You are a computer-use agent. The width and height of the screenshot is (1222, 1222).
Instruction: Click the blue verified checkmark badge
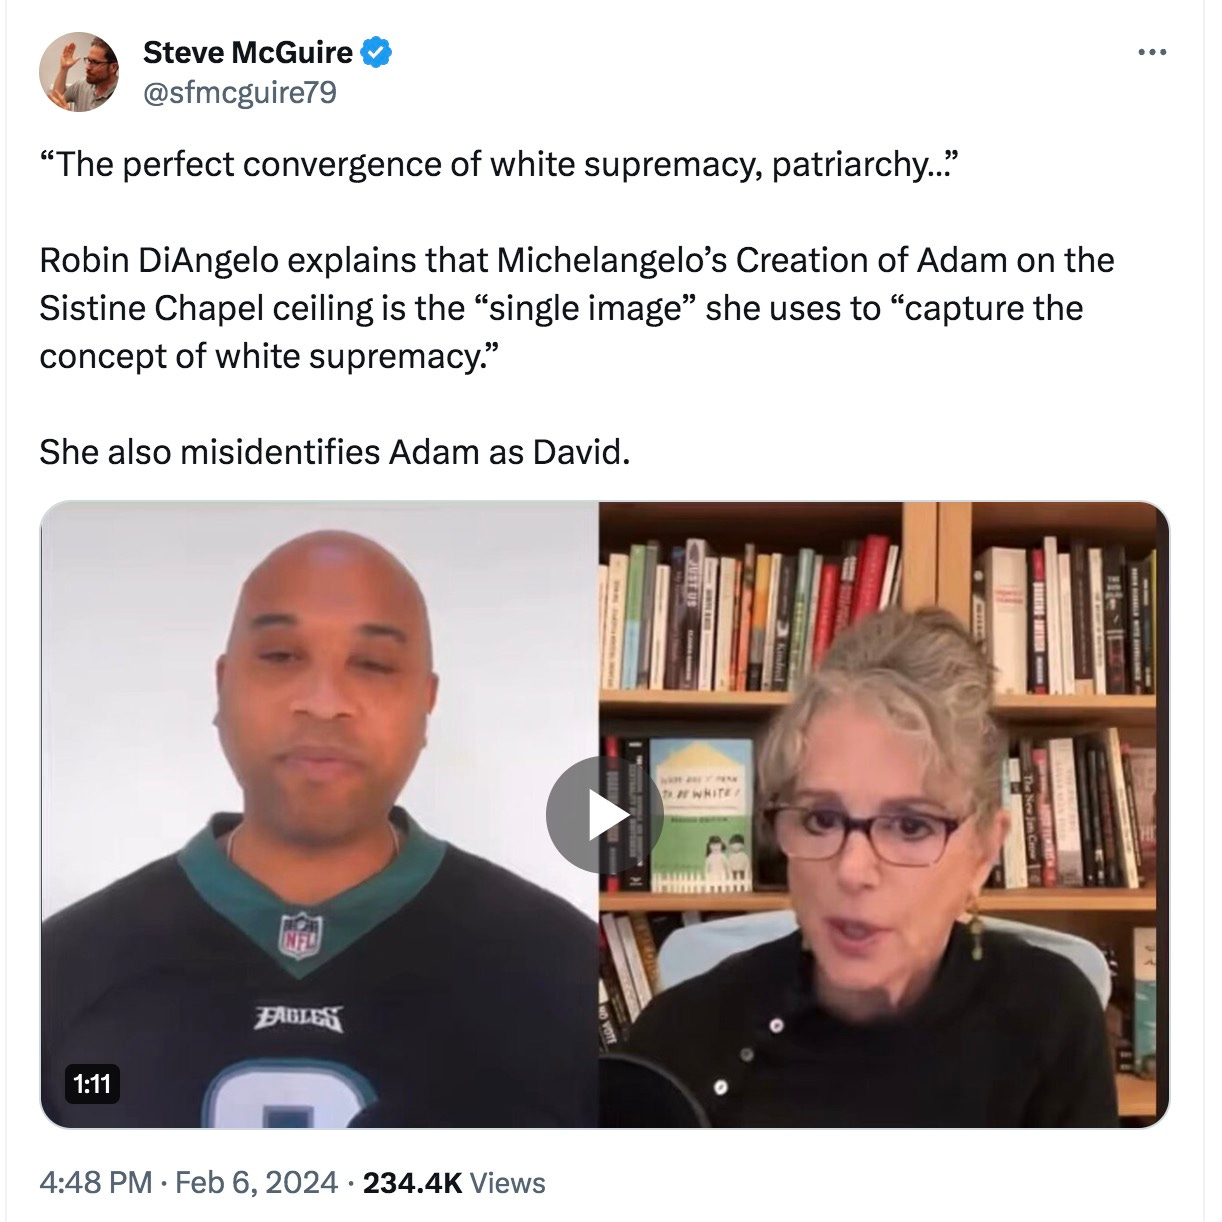[x=377, y=51]
